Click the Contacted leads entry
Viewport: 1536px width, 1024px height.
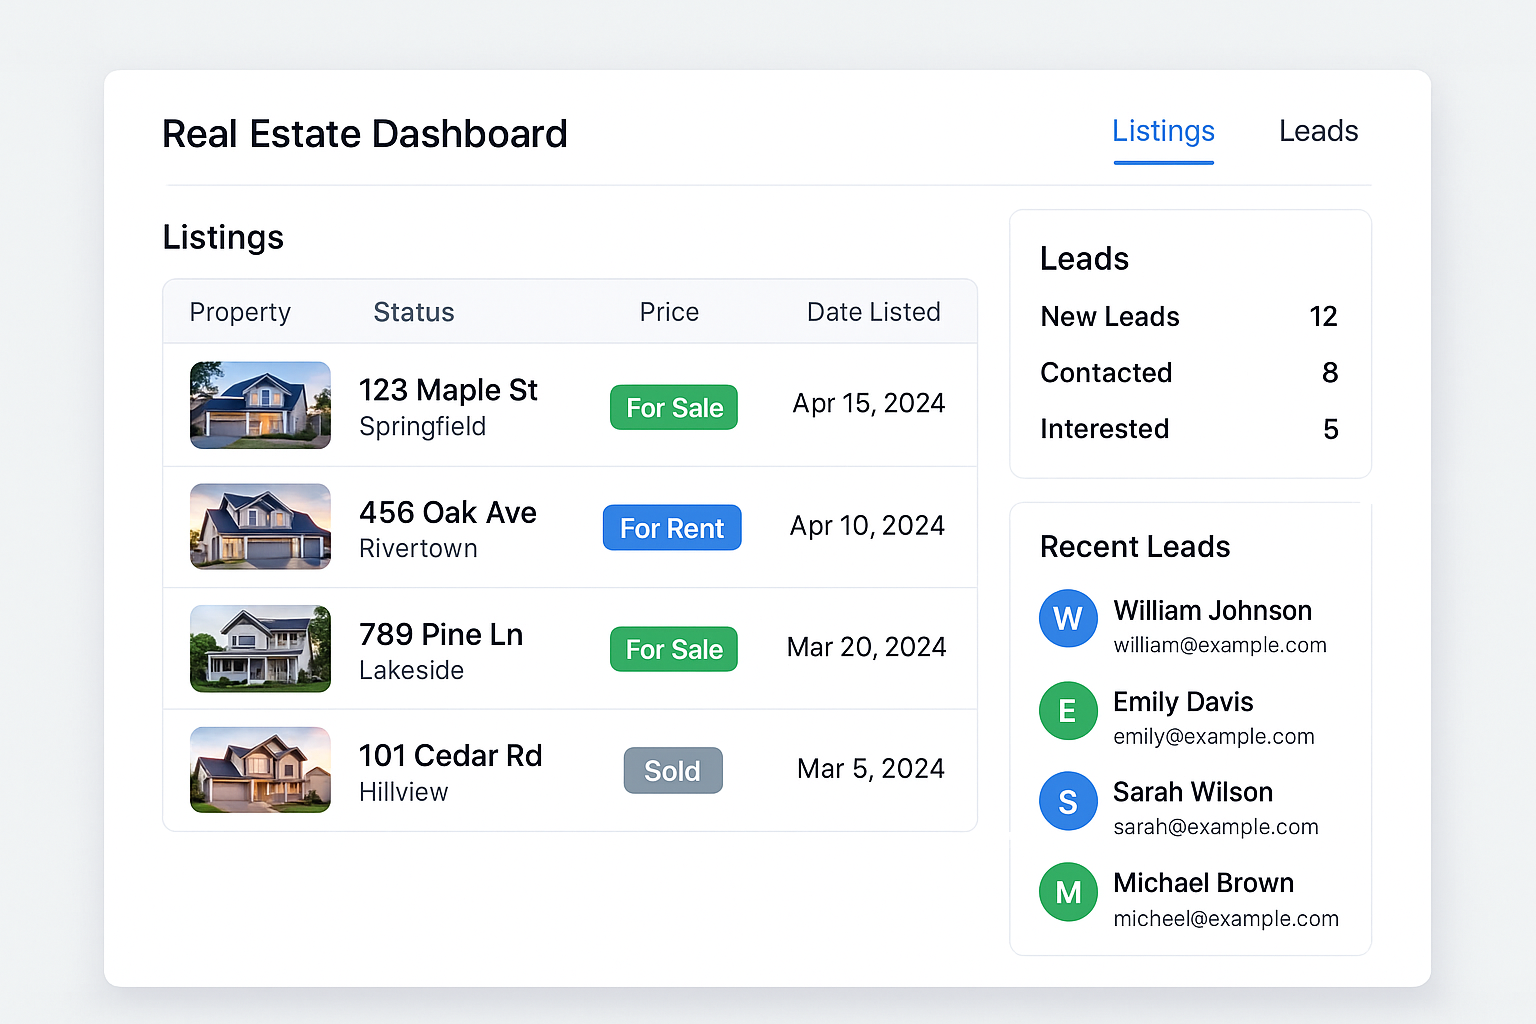(1188, 372)
